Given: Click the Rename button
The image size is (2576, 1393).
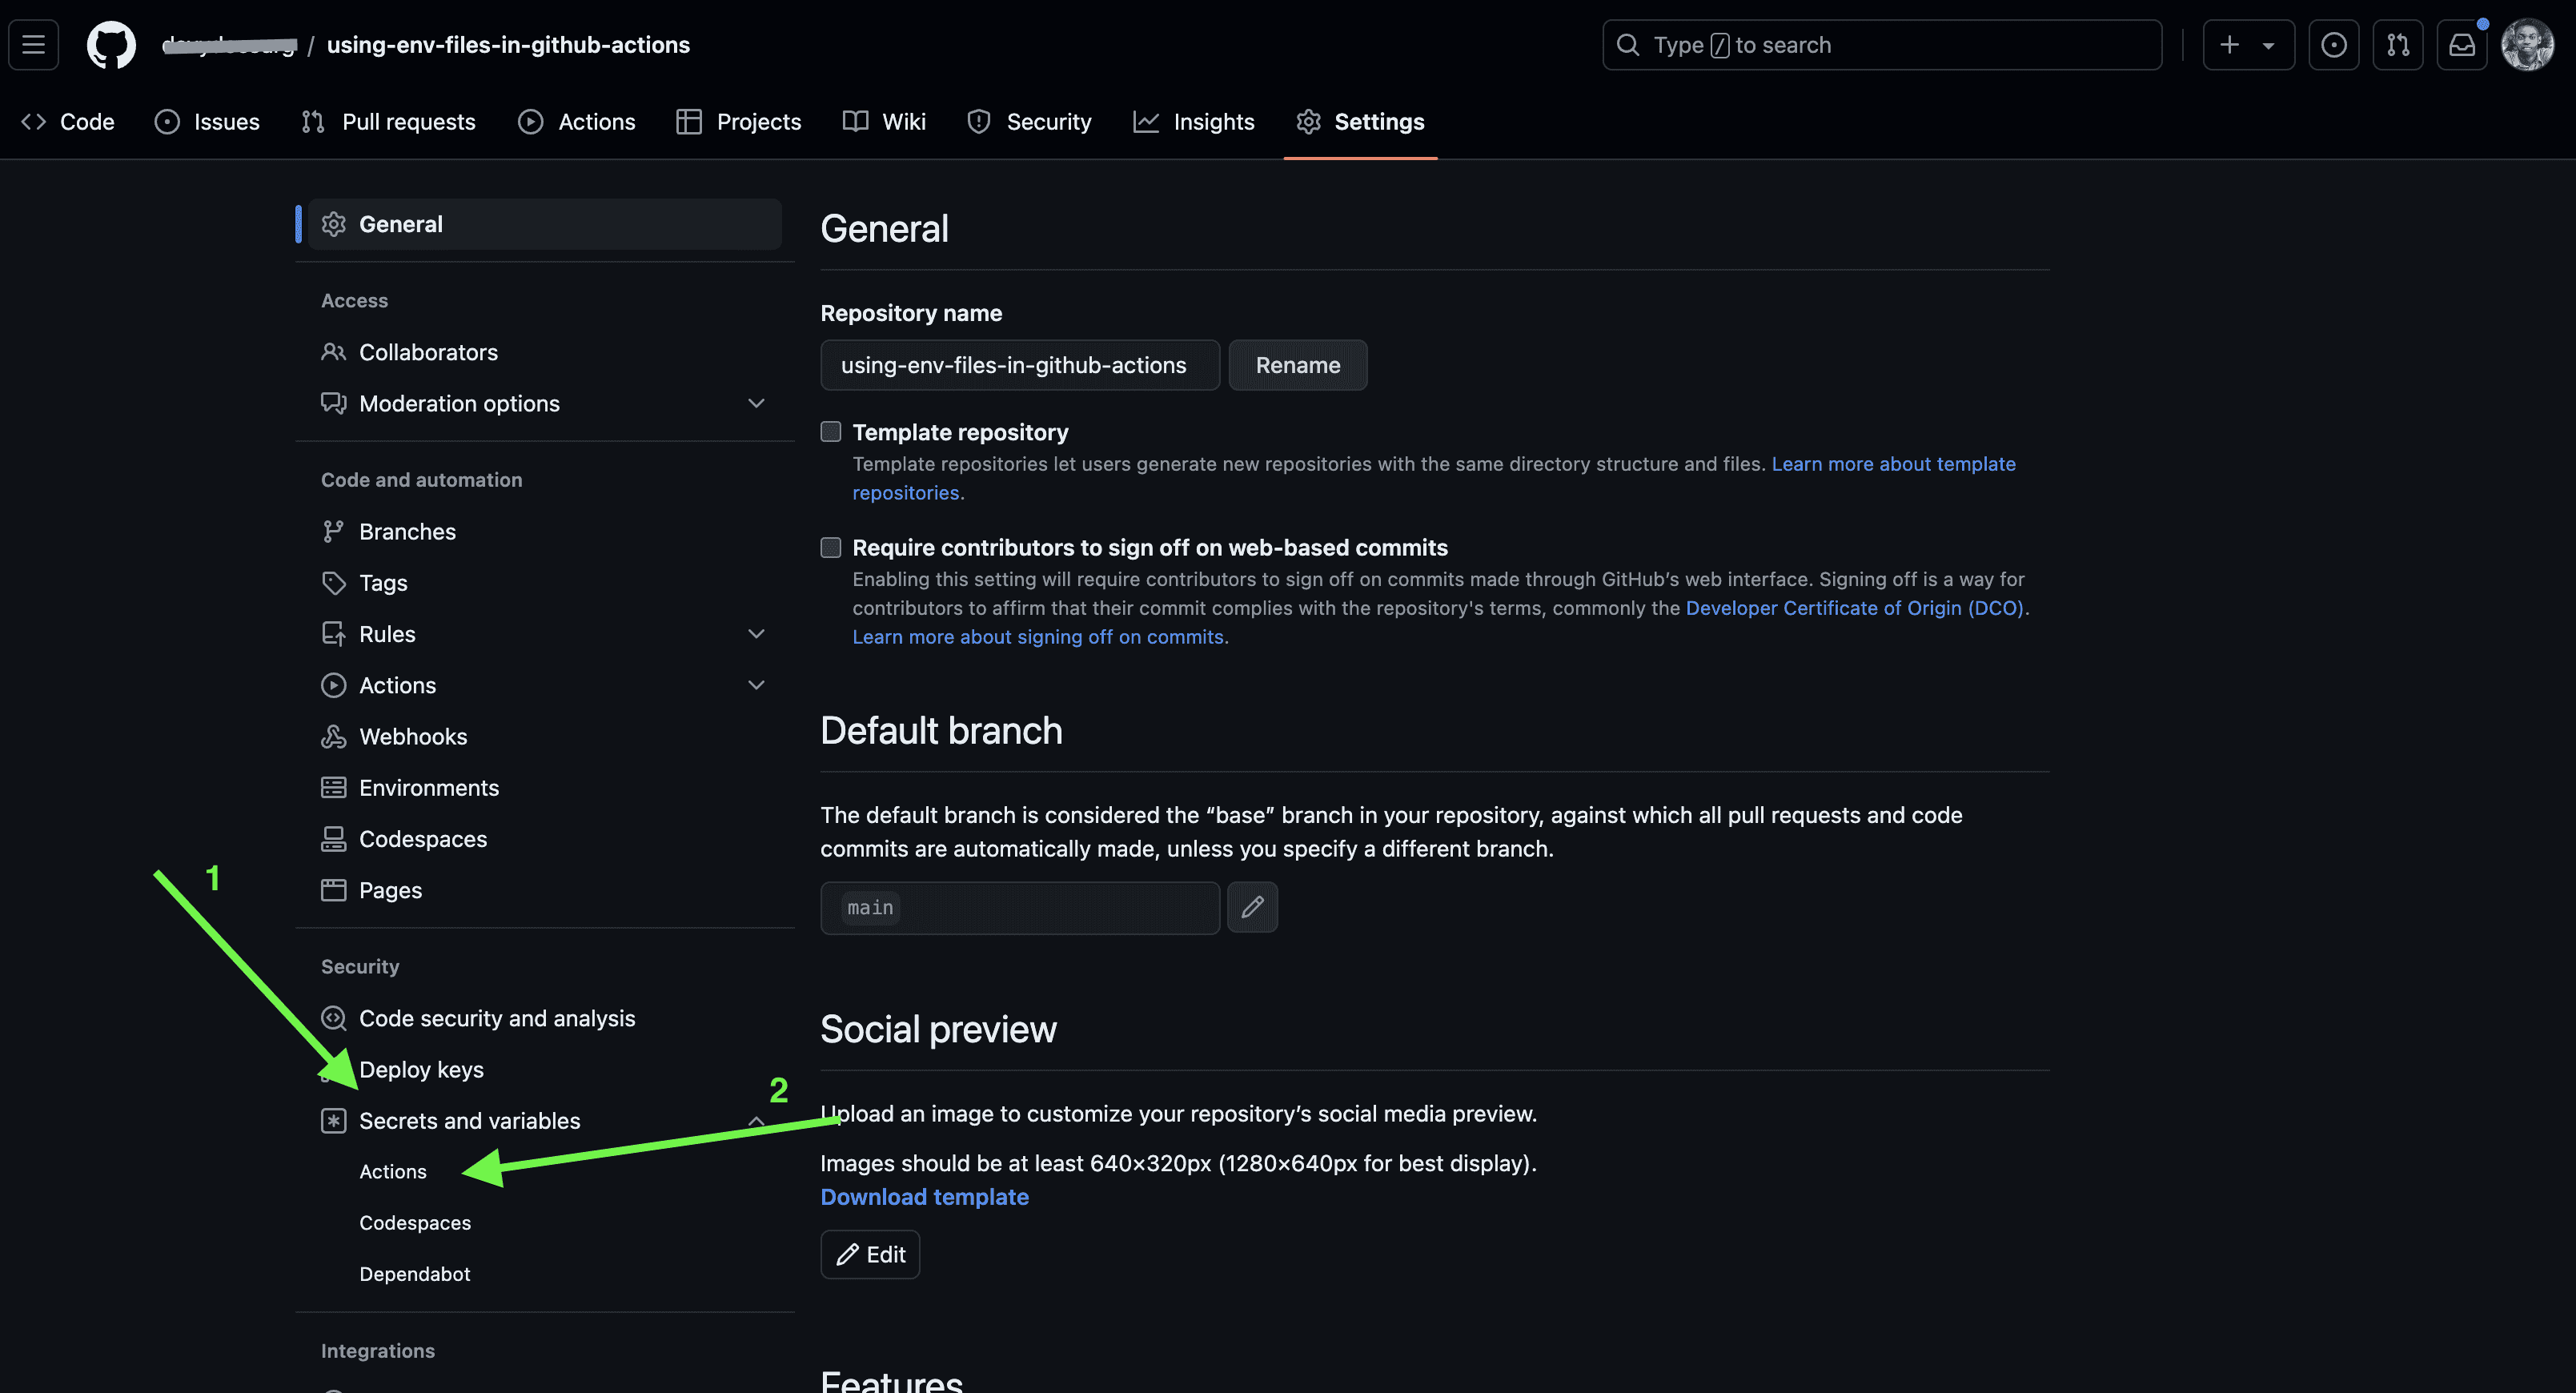Looking at the screenshot, I should pos(1297,365).
